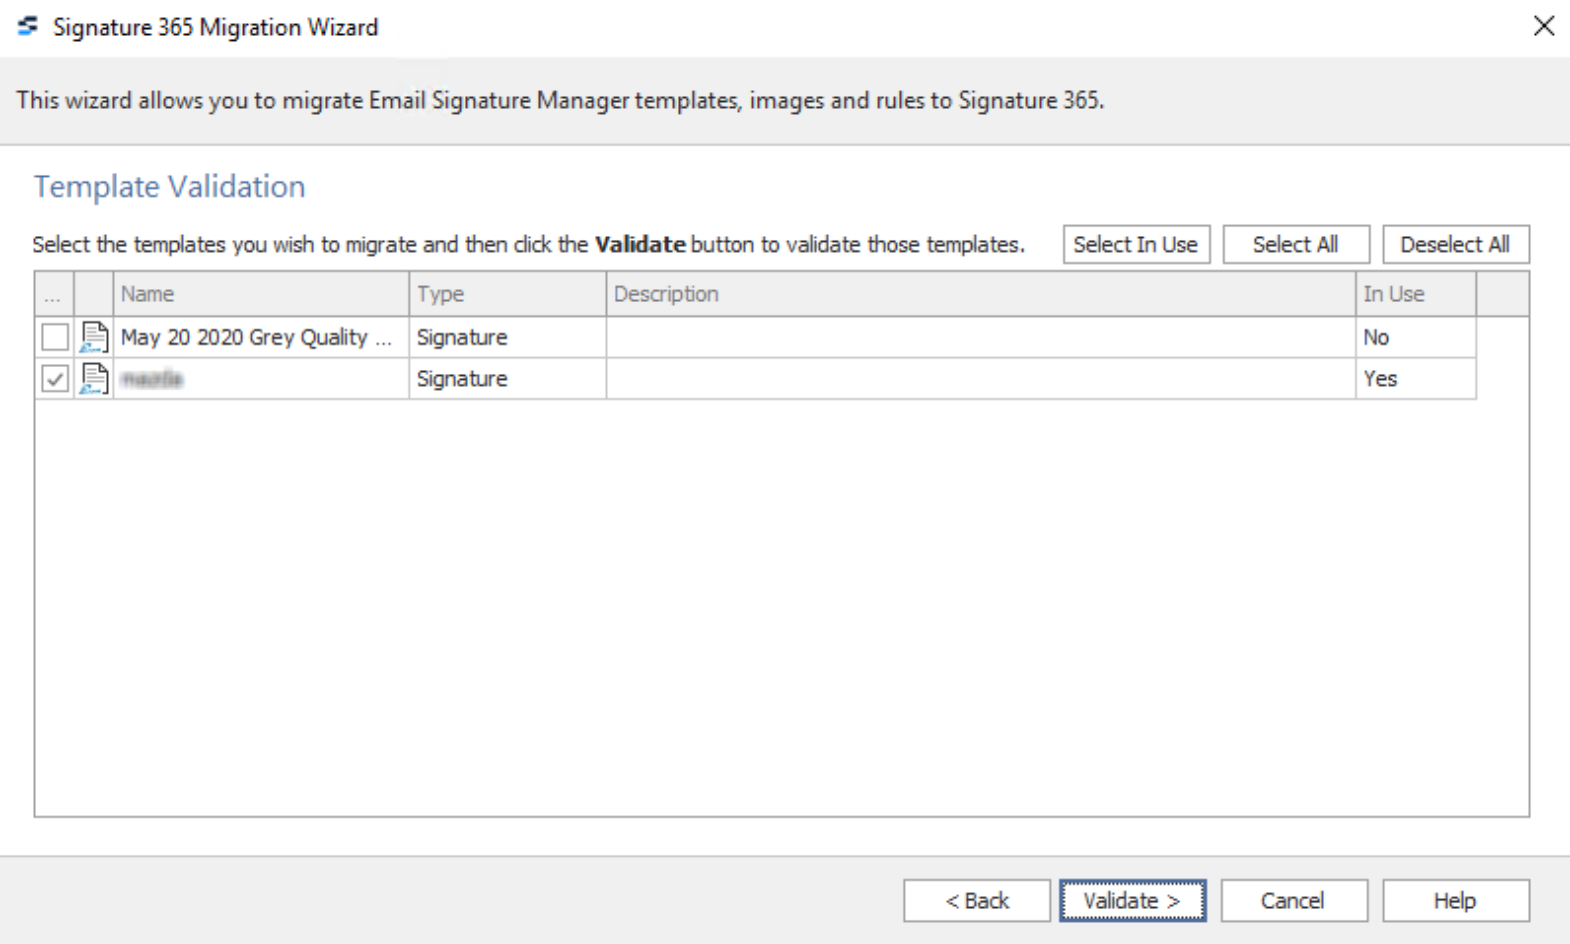Sort by the Name column header

(261, 294)
